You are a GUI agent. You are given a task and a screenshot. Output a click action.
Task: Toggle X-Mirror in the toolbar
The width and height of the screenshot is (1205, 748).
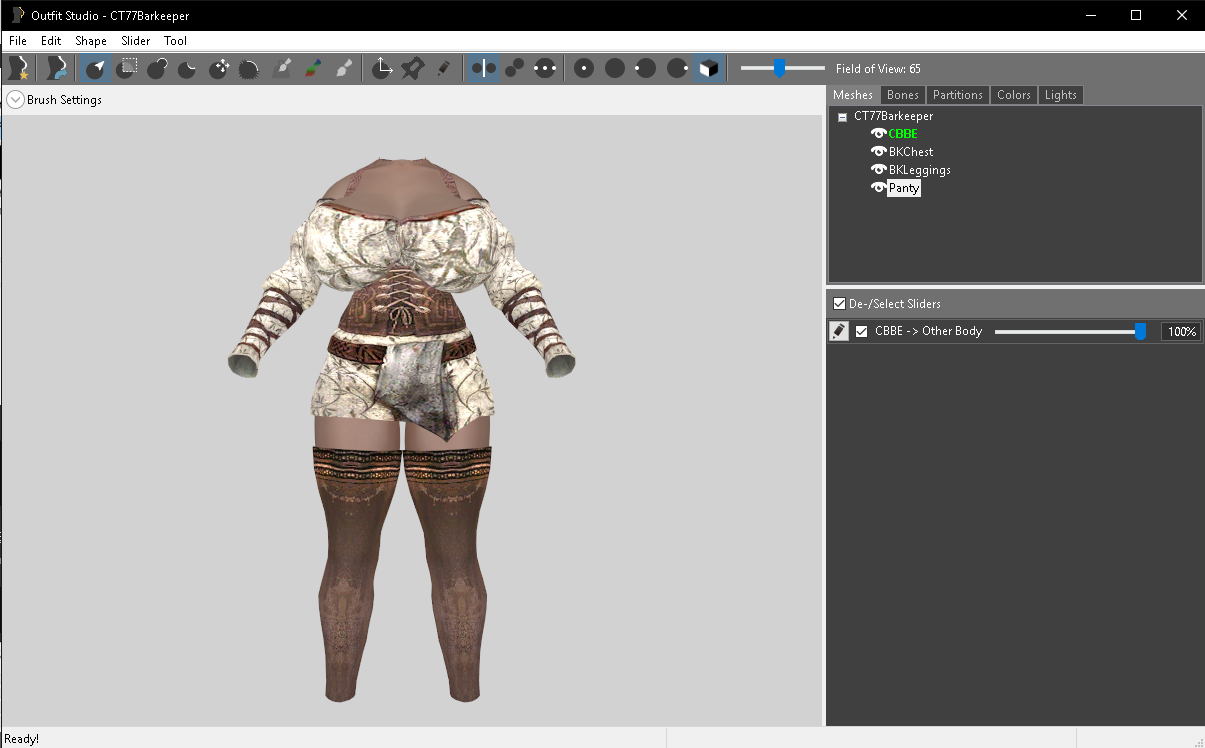(484, 68)
